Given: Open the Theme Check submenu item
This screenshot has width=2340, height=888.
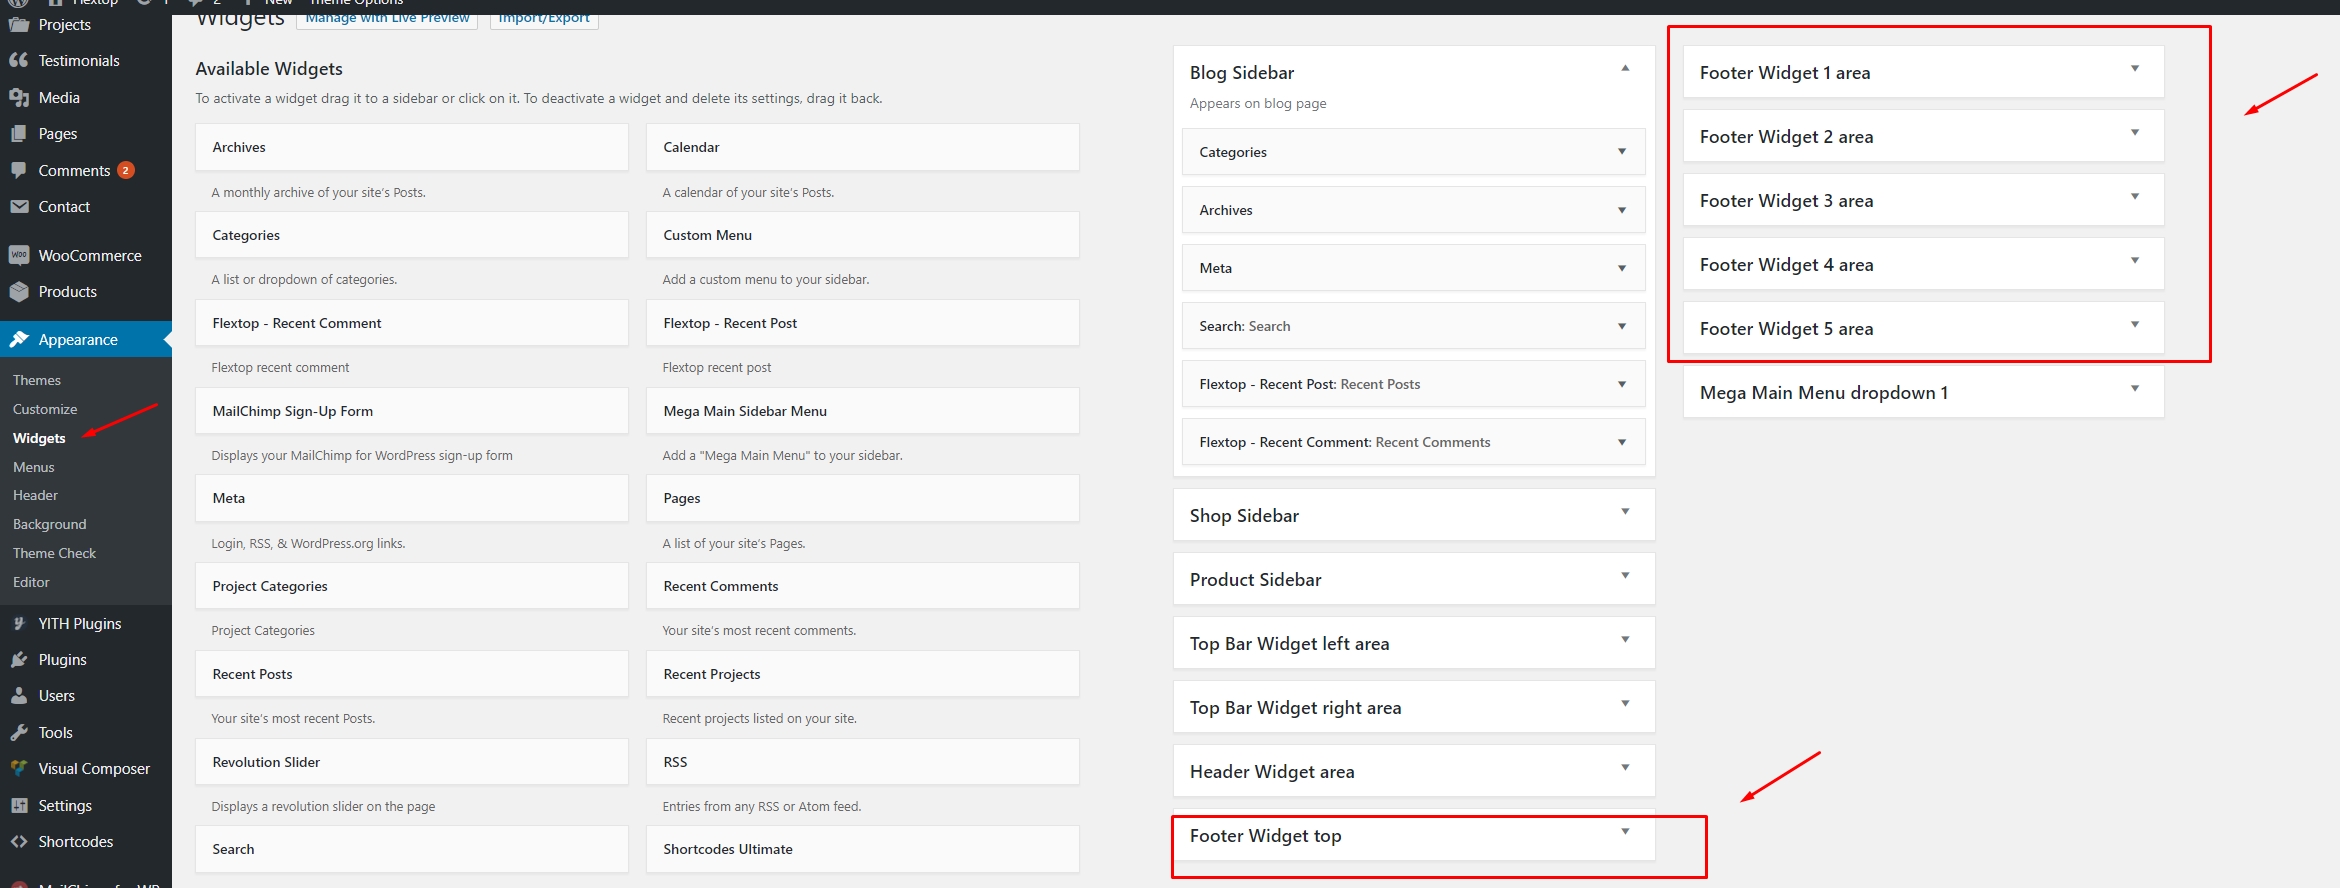Looking at the screenshot, I should point(55,553).
